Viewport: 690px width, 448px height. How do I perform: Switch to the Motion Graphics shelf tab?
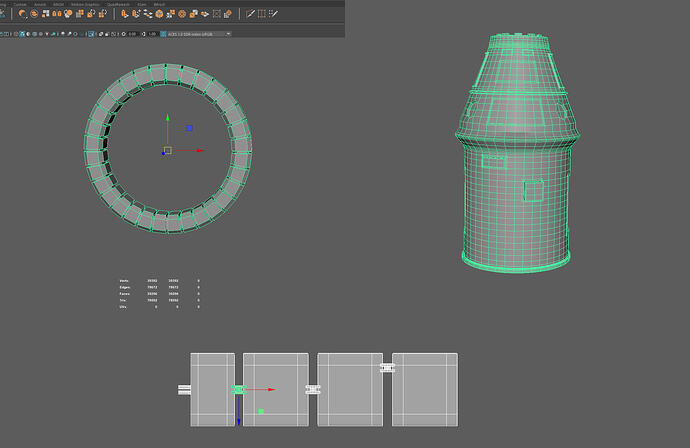pyautogui.click(x=83, y=4)
